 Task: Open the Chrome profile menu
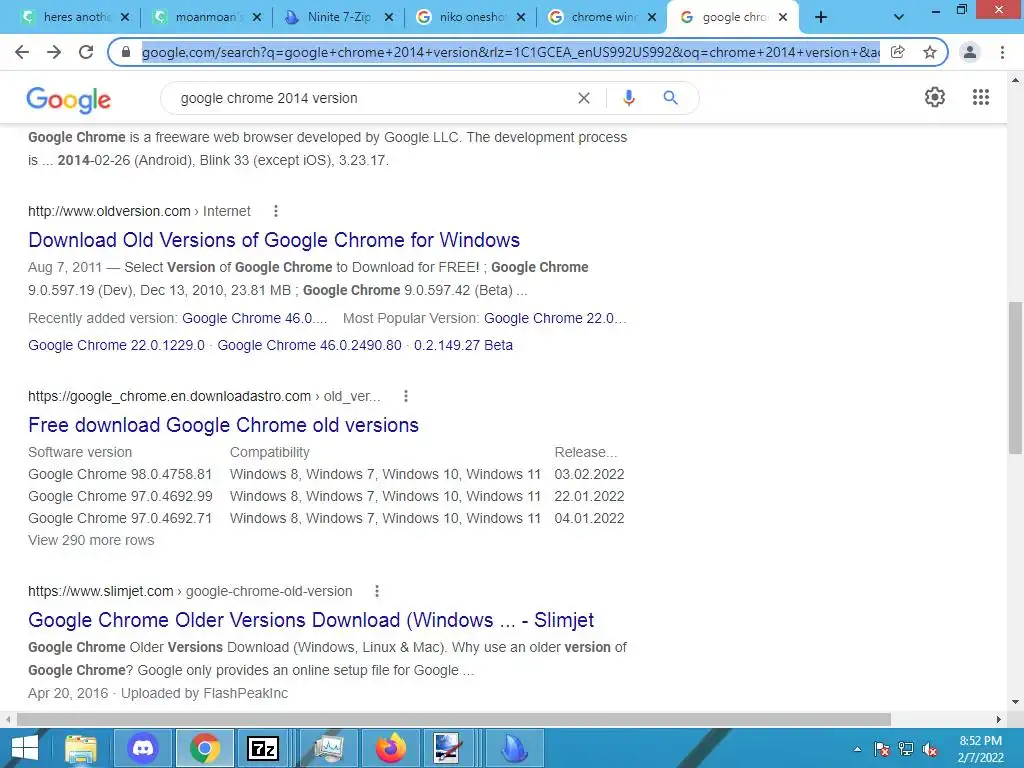pyautogui.click(x=970, y=52)
